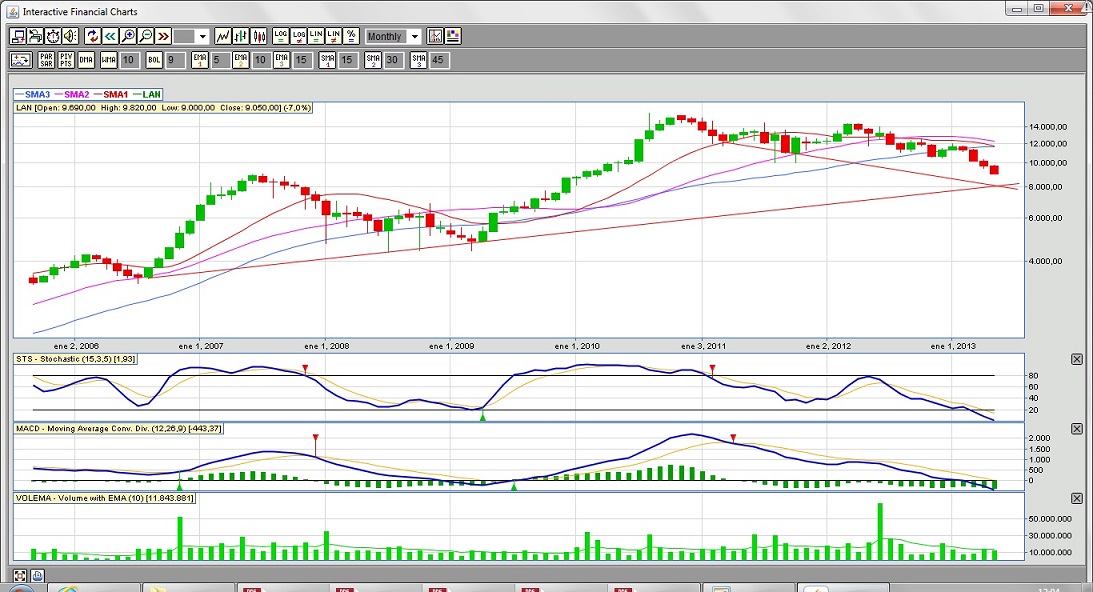The height and width of the screenshot is (592, 1093).
Task: Edit the WMA period field showing 10
Action: click(130, 60)
